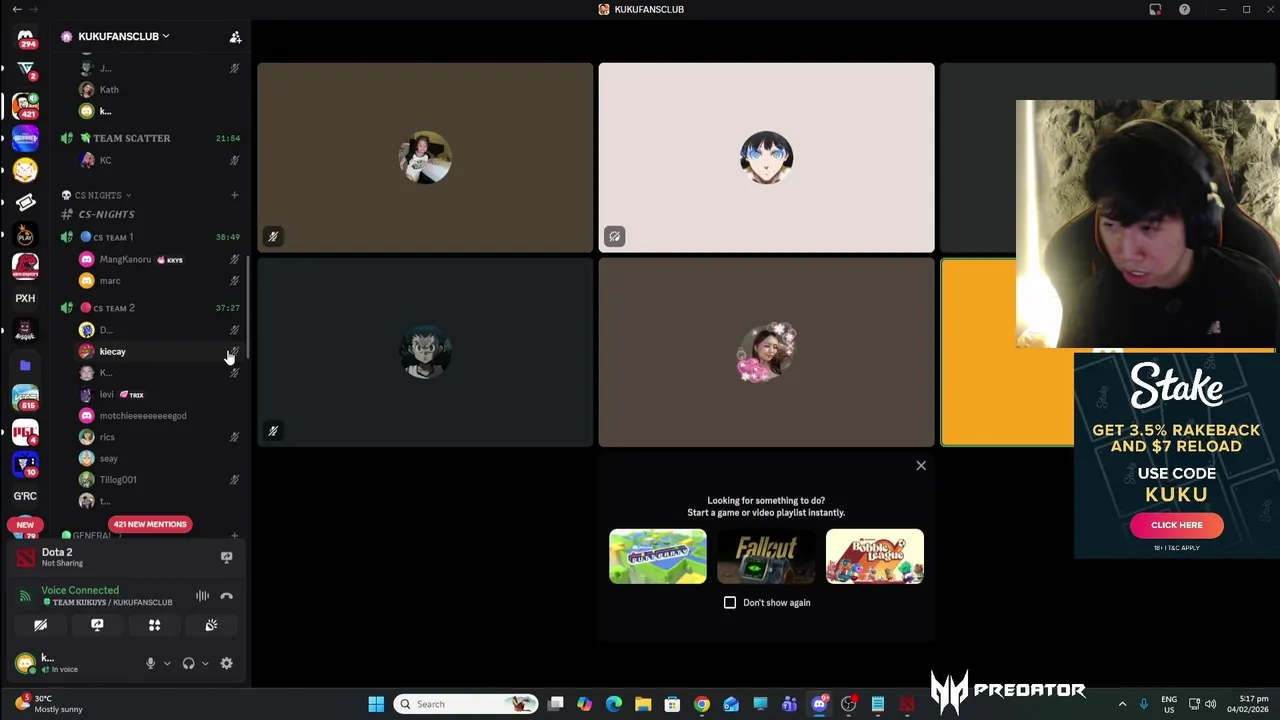This screenshot has width=1280, height=720.
Task: Open Microsoft Teams from the taskbar
Action: [x=789, y=704]
